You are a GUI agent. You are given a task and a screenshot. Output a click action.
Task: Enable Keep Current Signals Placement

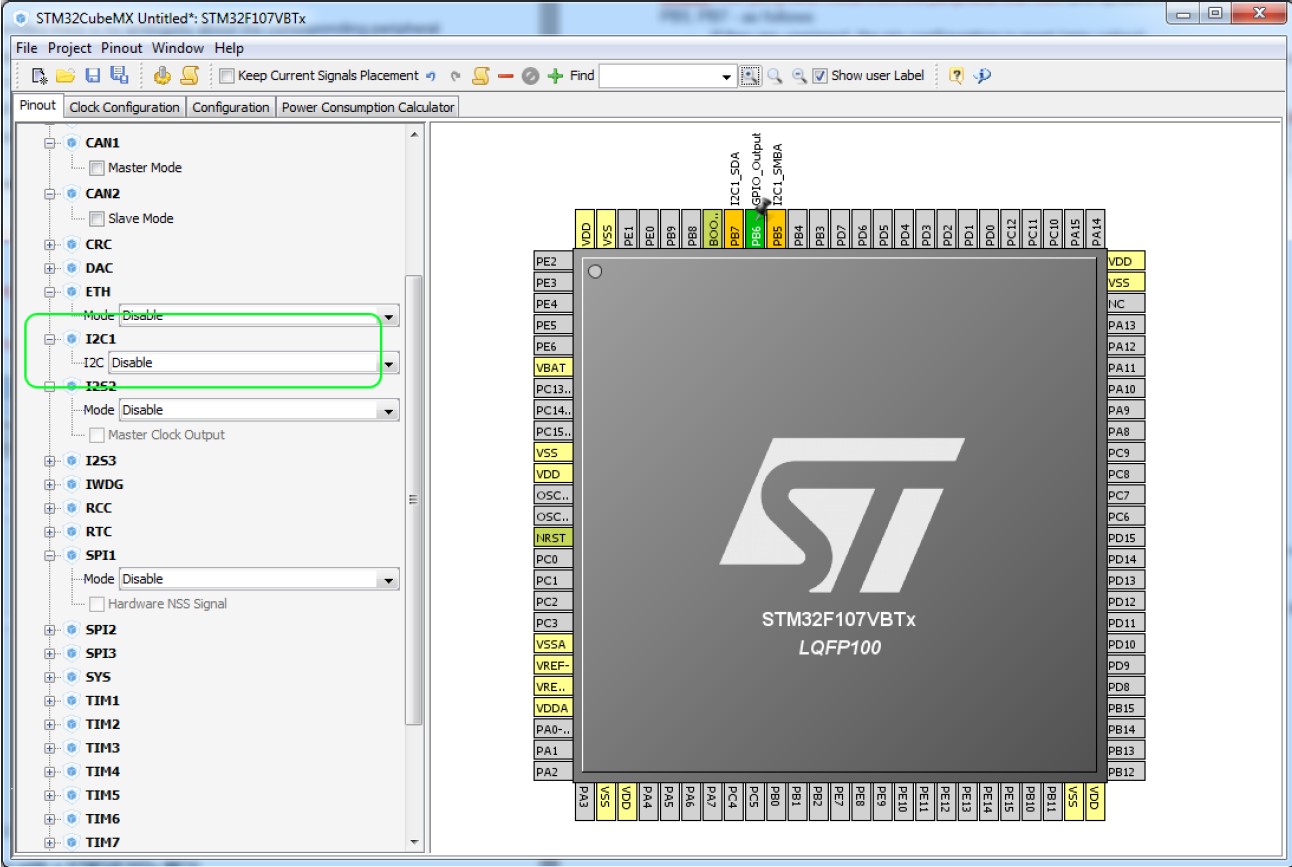point(227,76)
